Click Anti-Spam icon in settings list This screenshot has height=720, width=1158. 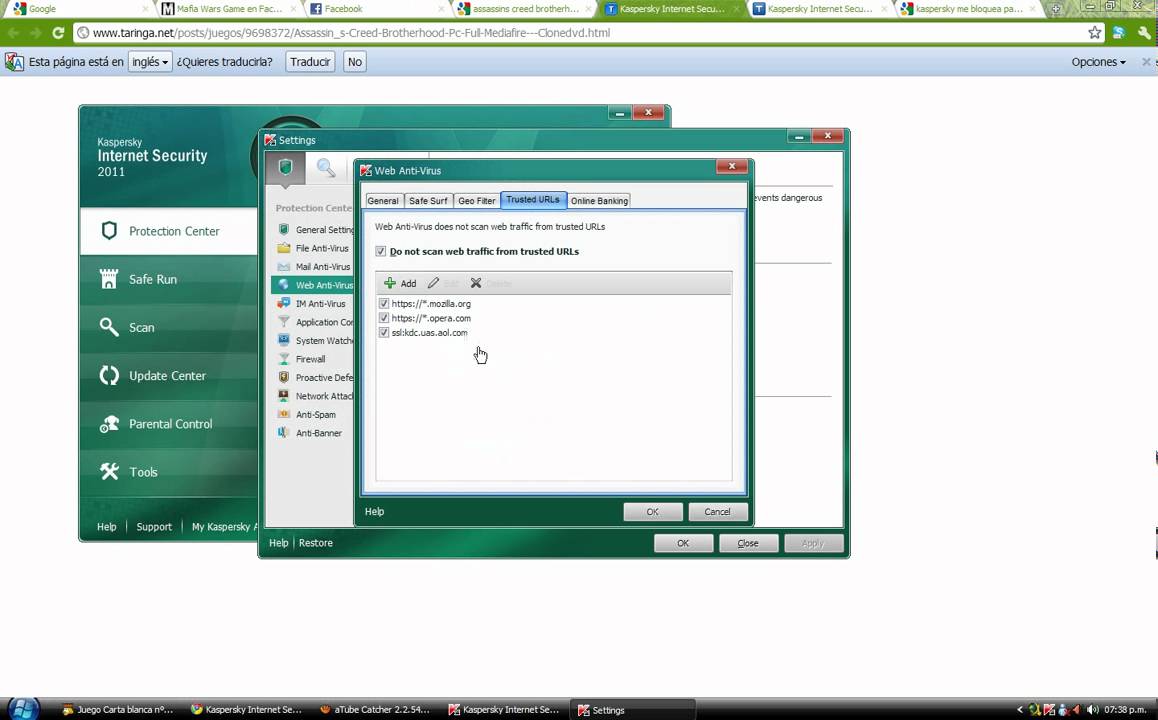coord(284,414)
